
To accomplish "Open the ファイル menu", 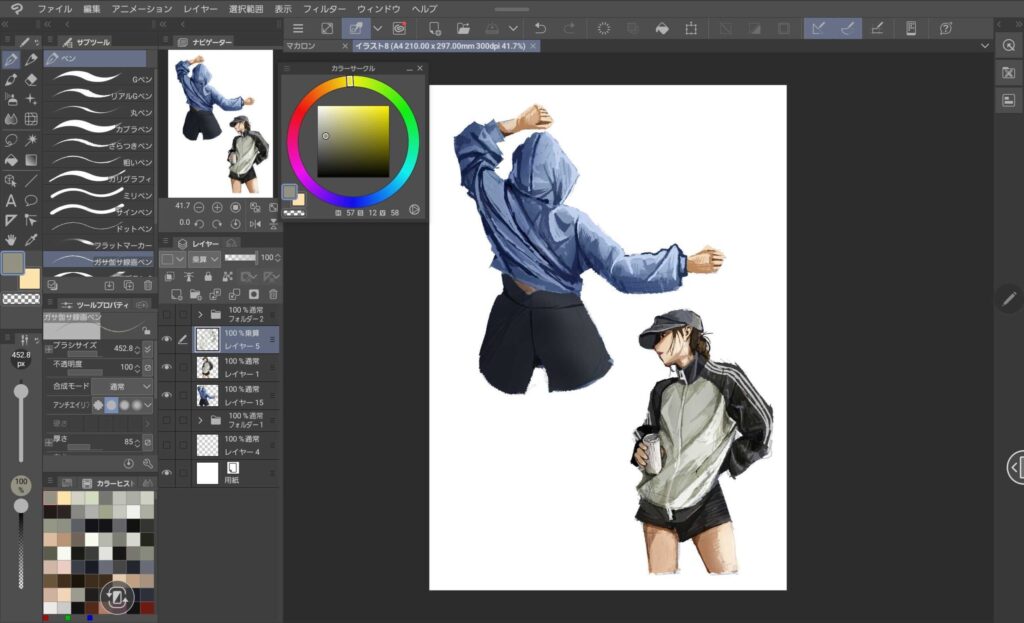I will point(54,8).
